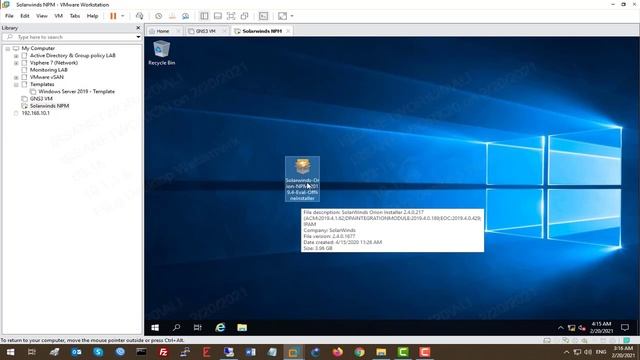
Task: Toggle the library sidebar view icon
Action: [x=204, y=16]
